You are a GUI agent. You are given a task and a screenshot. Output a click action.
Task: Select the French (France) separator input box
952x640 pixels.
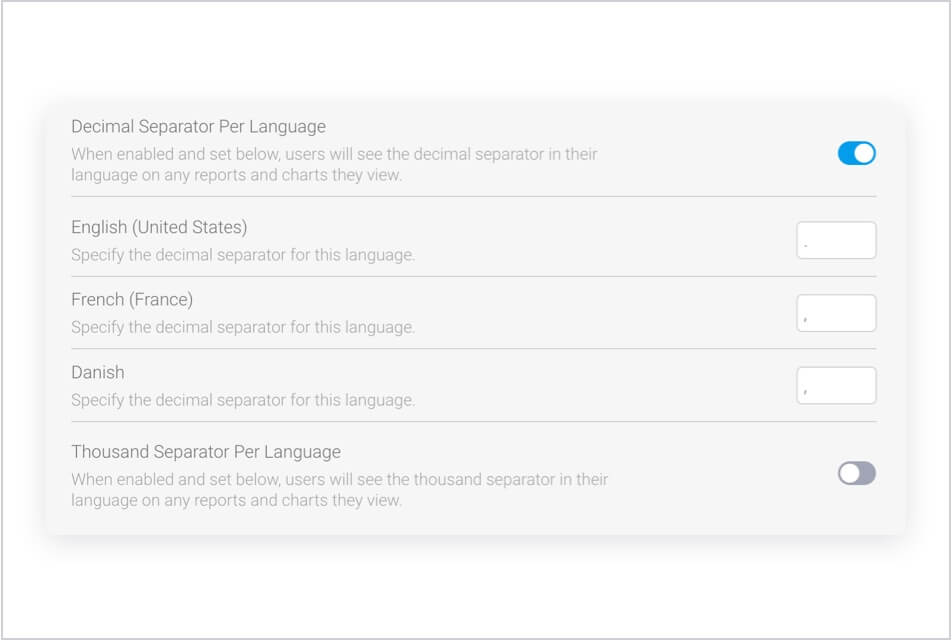(836, 312)
